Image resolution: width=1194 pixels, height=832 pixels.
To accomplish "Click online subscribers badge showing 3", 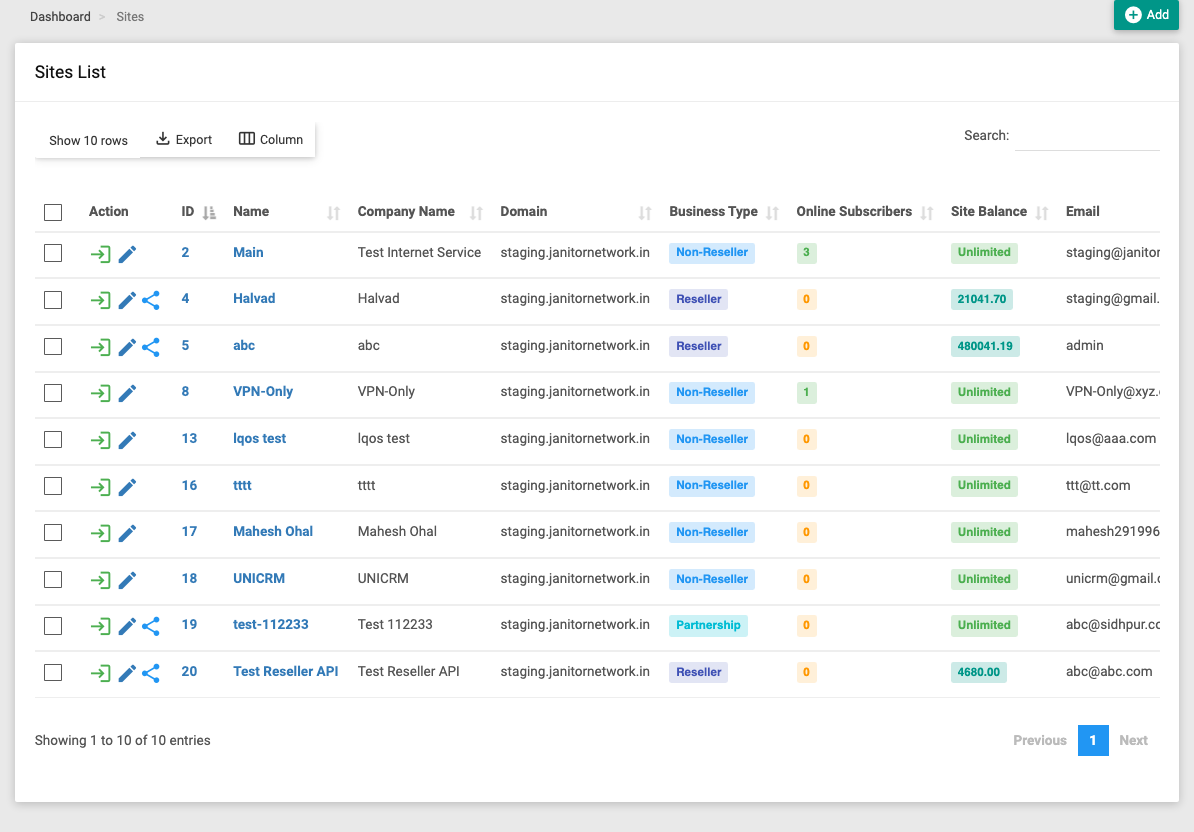I will [806, 253].
